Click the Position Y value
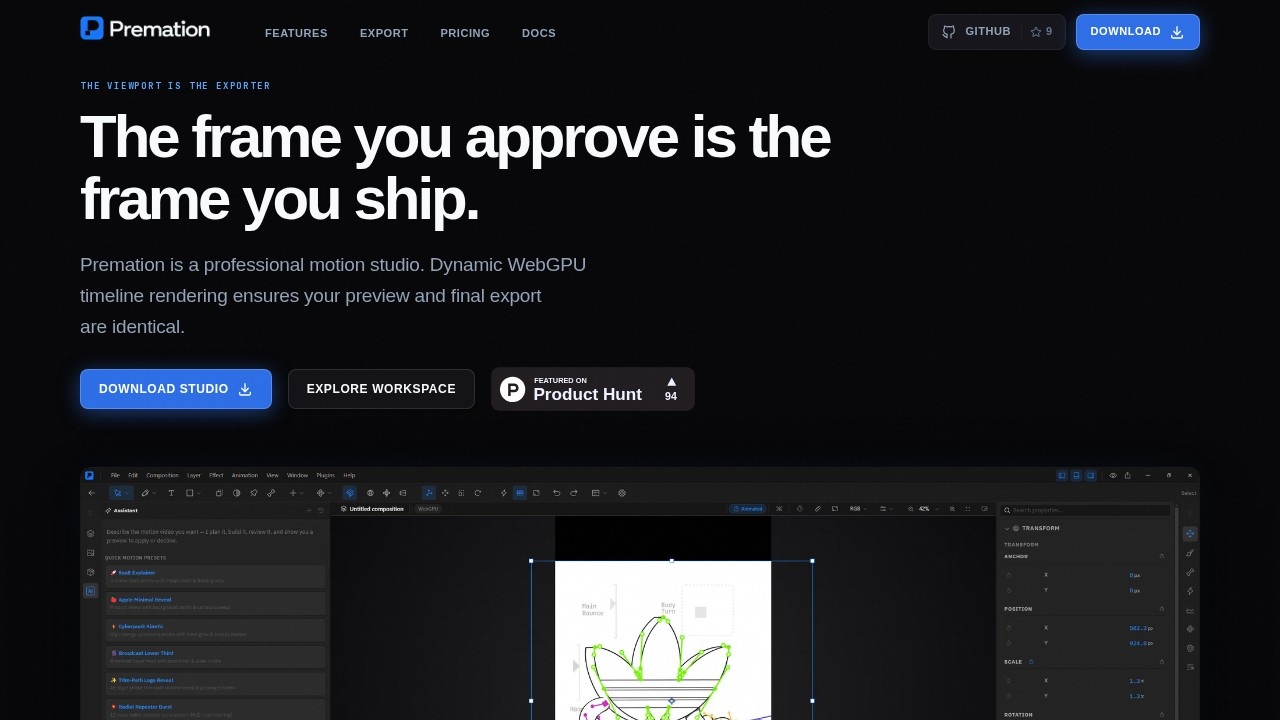1280x720 pixels. pyautogui.click(x=1139, y=643)
